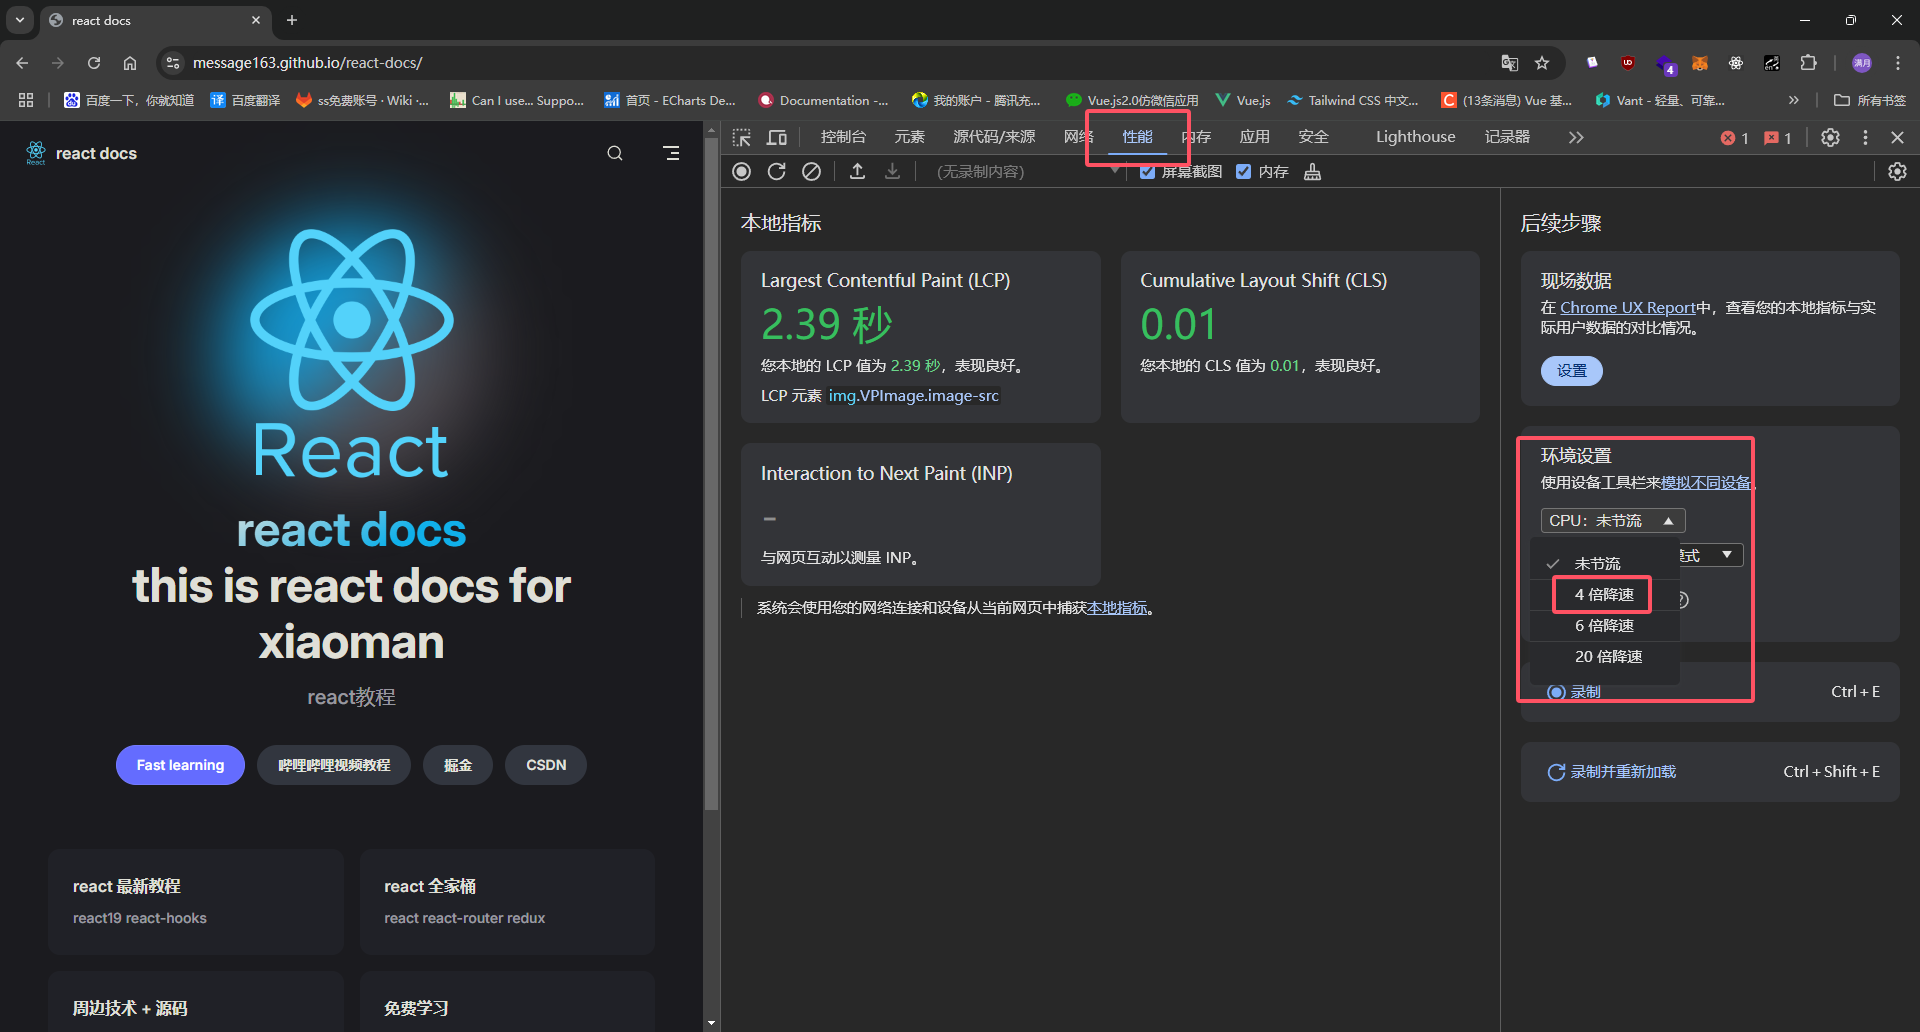Viewport: 1920px width, 1032px height.
Task: Click the record performance circle icon
Action: pyautogui.click(x=741, y=172)
